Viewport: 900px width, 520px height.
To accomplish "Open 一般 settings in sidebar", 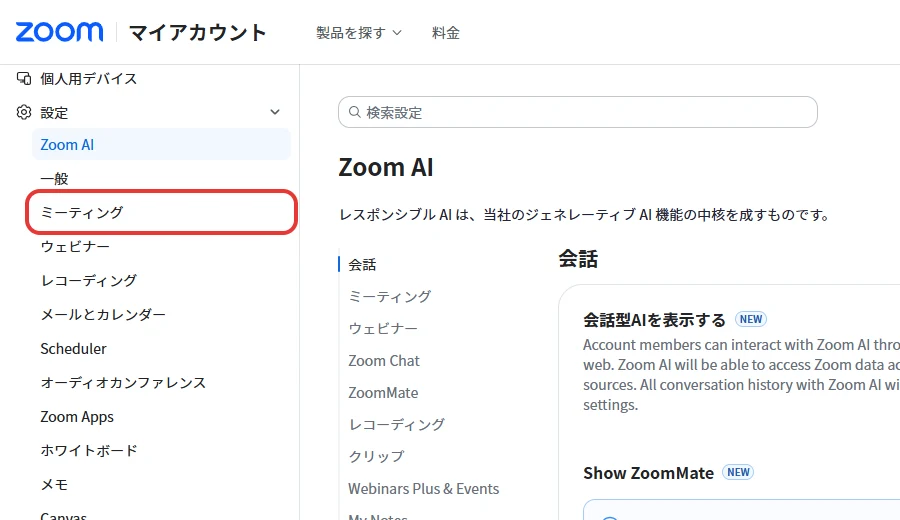I will click(x=55, y=178).
